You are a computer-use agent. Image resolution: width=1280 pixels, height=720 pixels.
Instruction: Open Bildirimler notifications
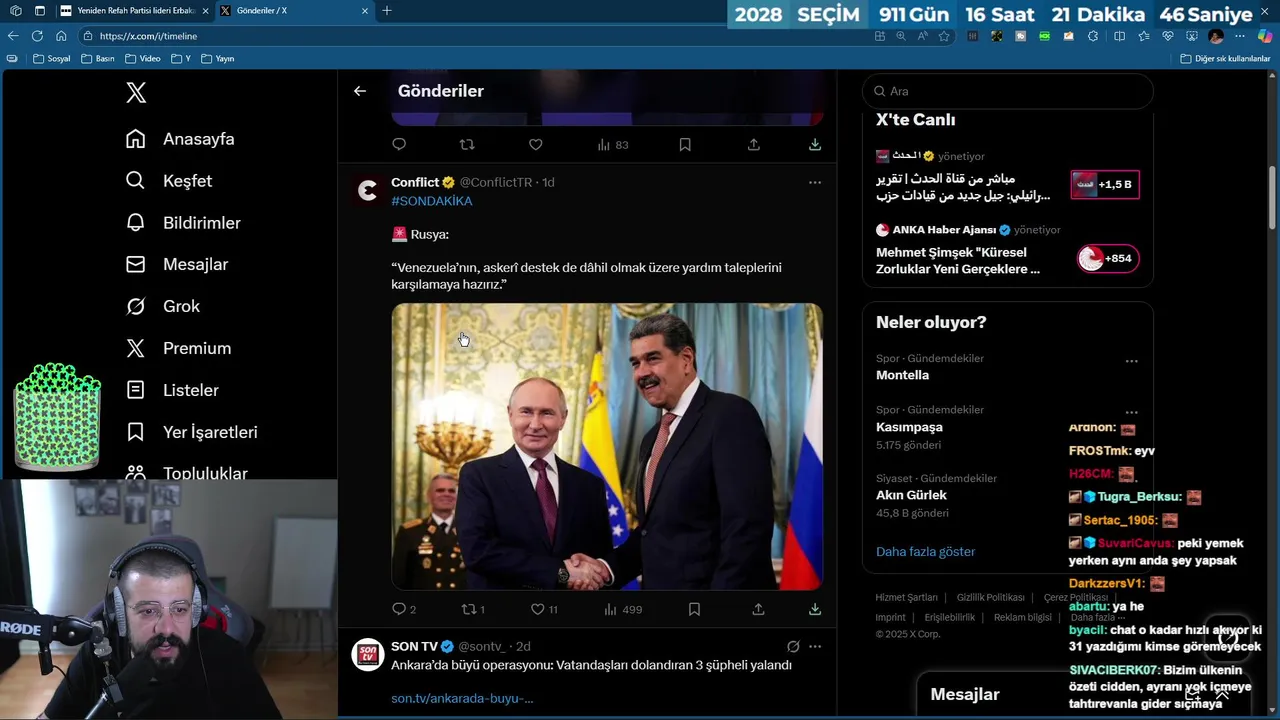pyautogui.click(x=183, y=223)
